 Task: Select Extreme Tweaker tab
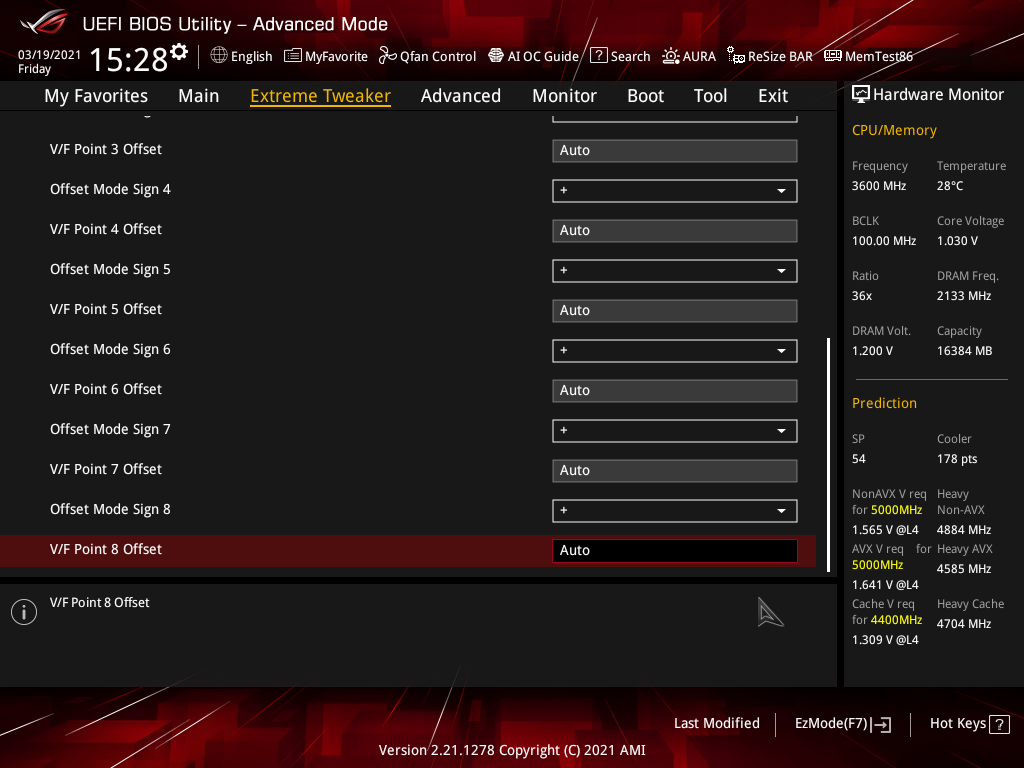[x=321, y=96]
